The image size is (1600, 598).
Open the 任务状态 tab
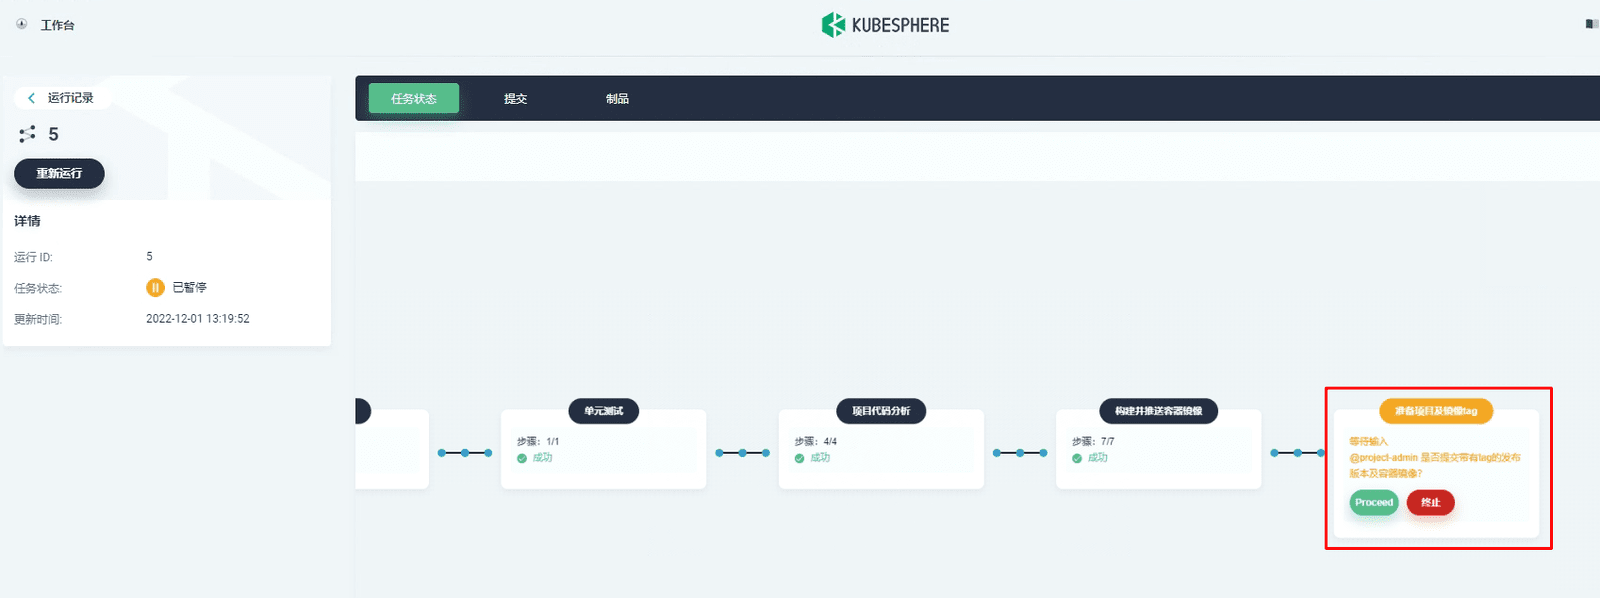[x=414, y=98]
